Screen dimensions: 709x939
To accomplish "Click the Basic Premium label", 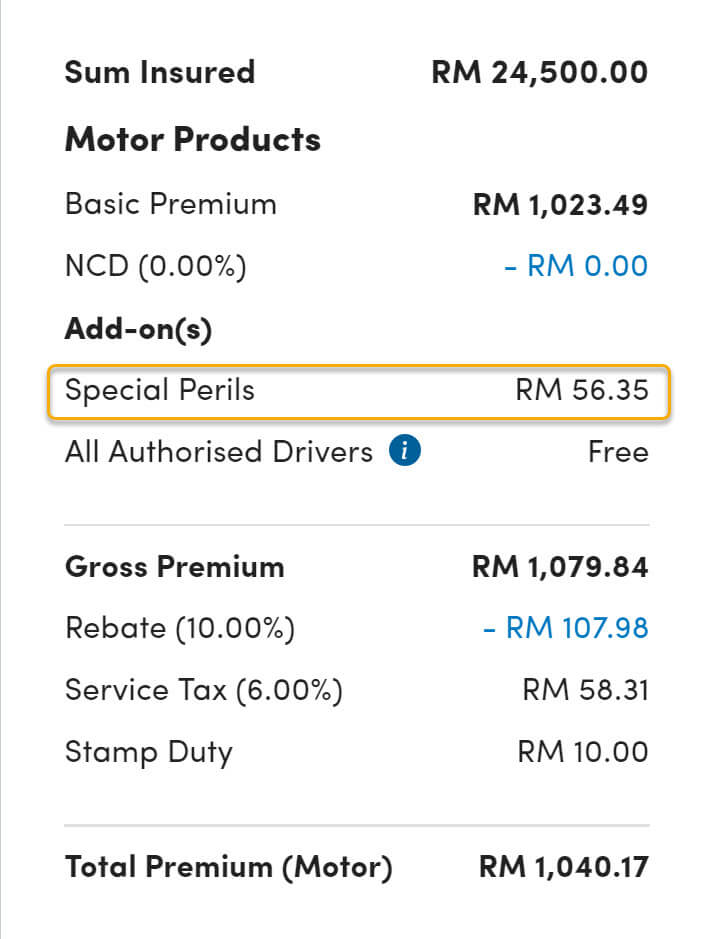I will click(x=171, y=204).
